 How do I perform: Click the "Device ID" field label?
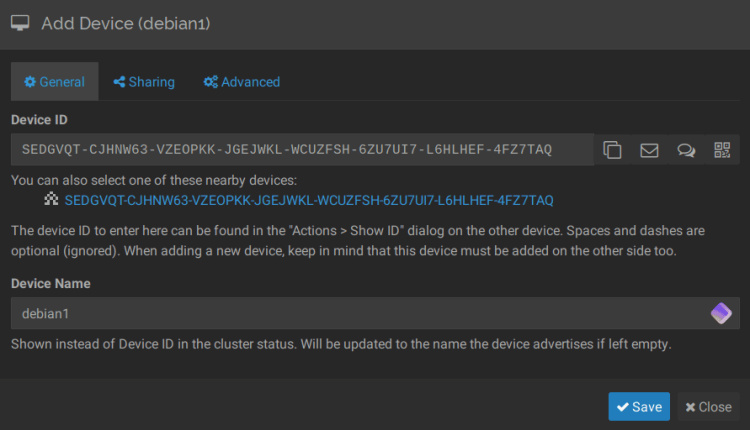(x=39, y=120)
